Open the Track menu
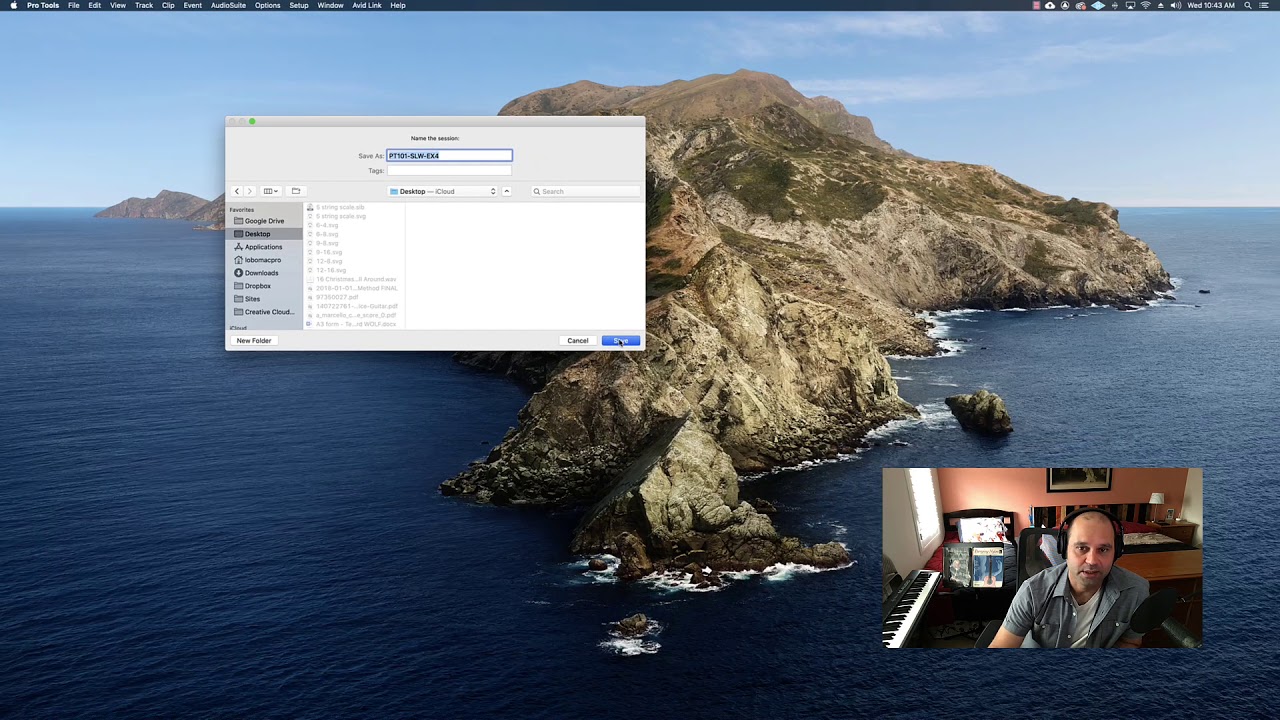The width and height of the screenshot is (1280, 720). [x=144, y=5]
